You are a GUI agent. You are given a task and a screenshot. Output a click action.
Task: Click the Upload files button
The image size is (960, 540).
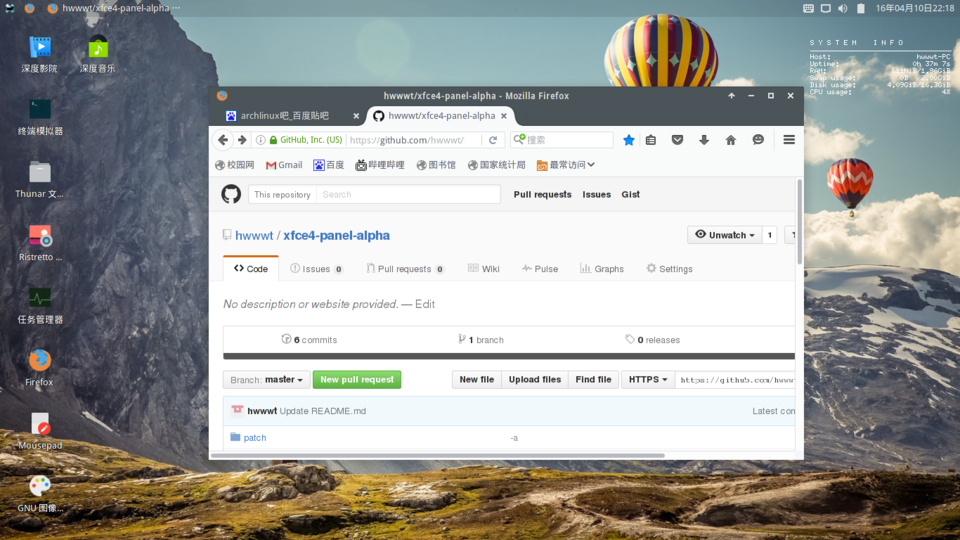point(534,380)
